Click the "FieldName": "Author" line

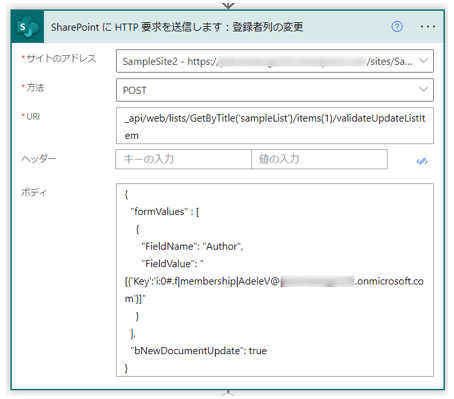tap(192, 246)
